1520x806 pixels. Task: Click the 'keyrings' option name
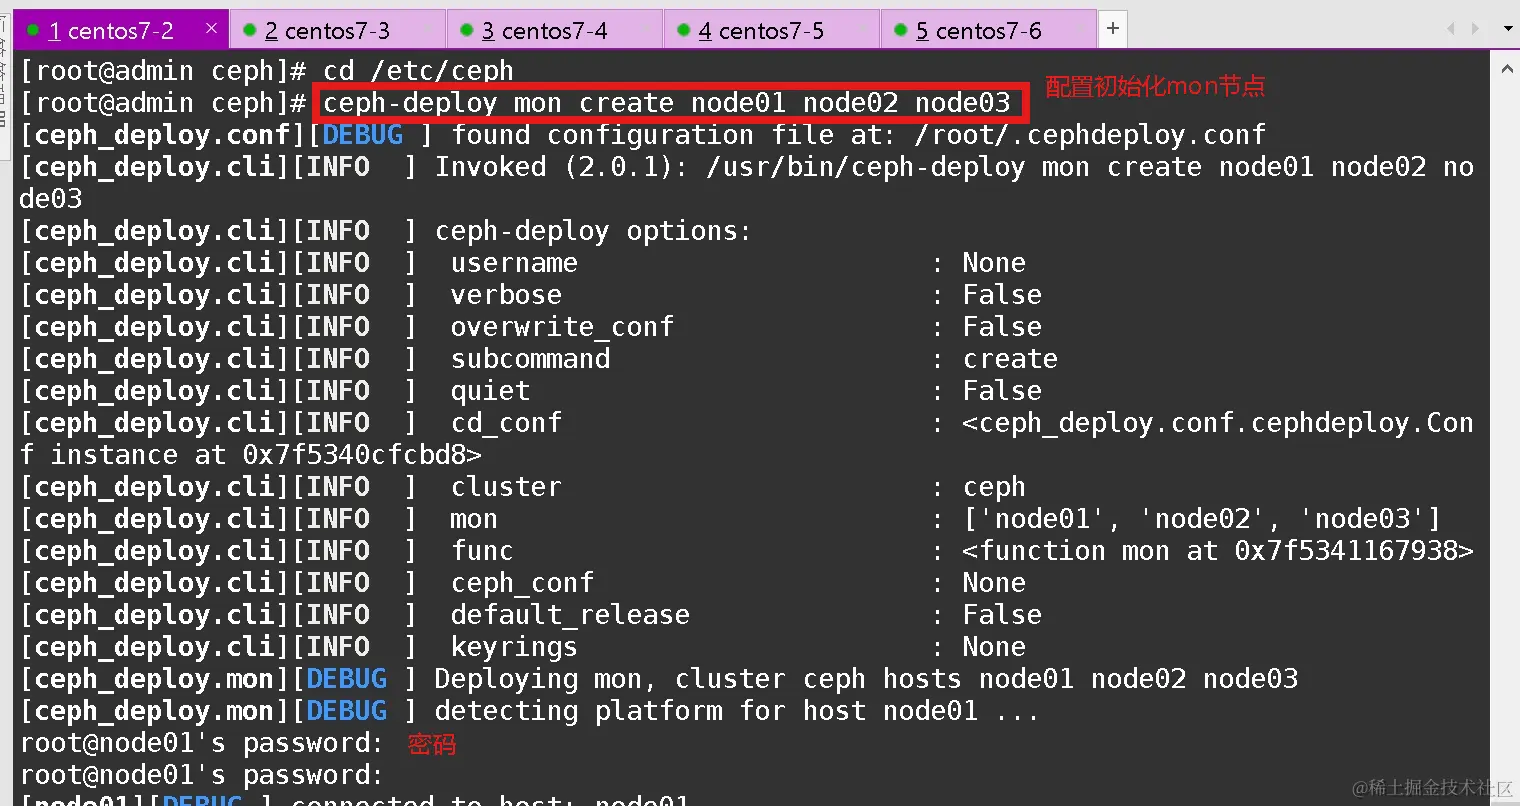pos(514,647)
